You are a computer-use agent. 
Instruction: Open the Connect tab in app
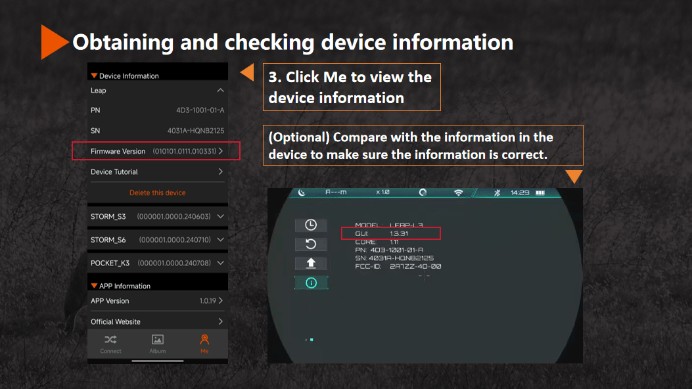tap(110, 344)
